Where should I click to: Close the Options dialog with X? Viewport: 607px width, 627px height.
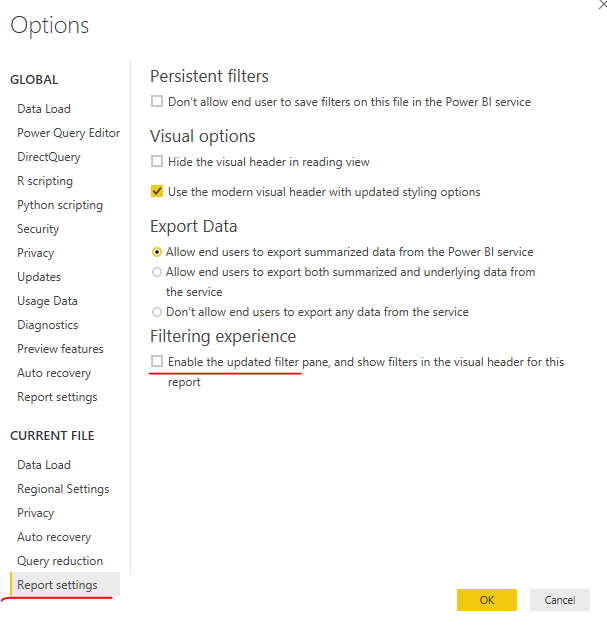point(602,5)
